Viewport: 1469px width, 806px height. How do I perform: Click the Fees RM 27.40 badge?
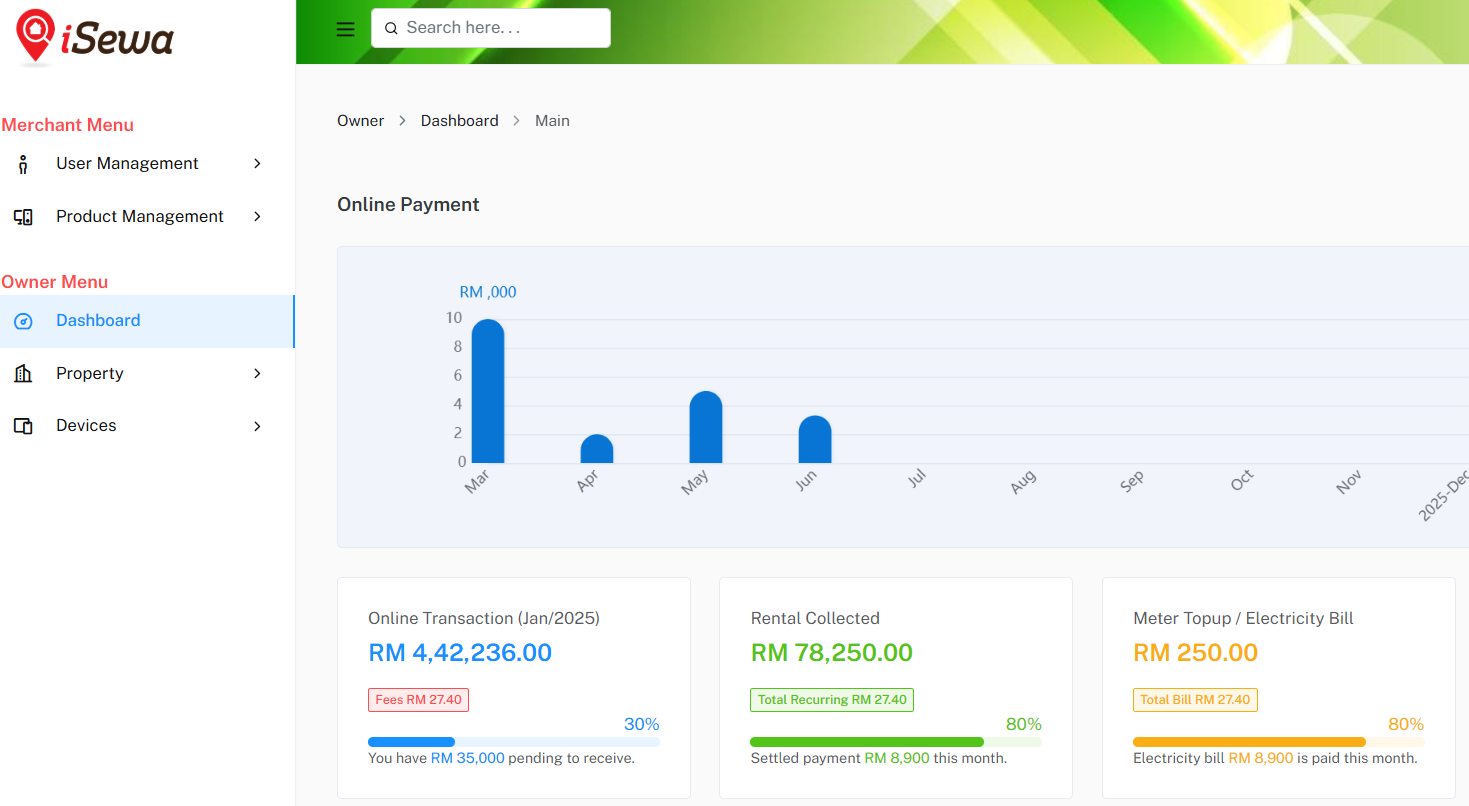point(418,700)
